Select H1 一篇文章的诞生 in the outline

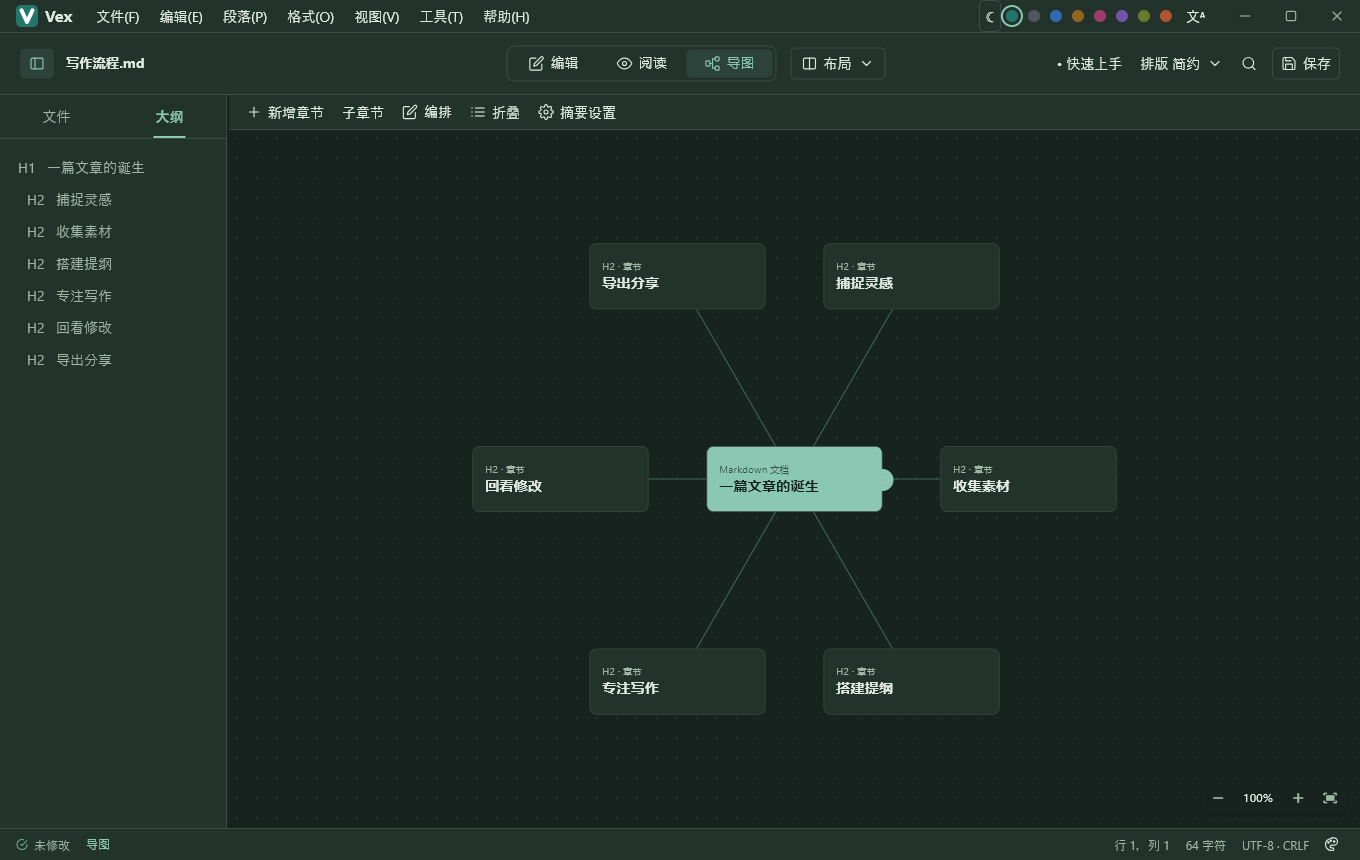click(x=113, y=168)
